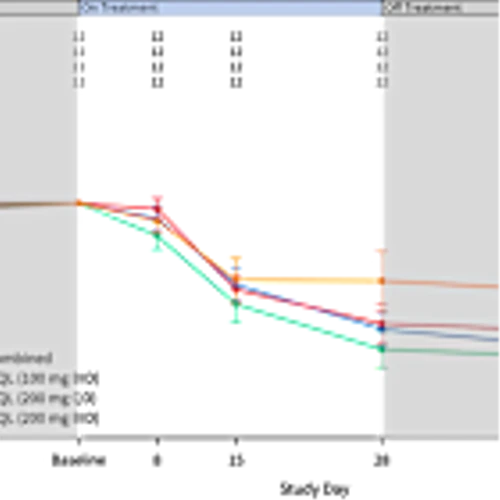Click the green line in Off Treatment region

(x=442, y=352)
